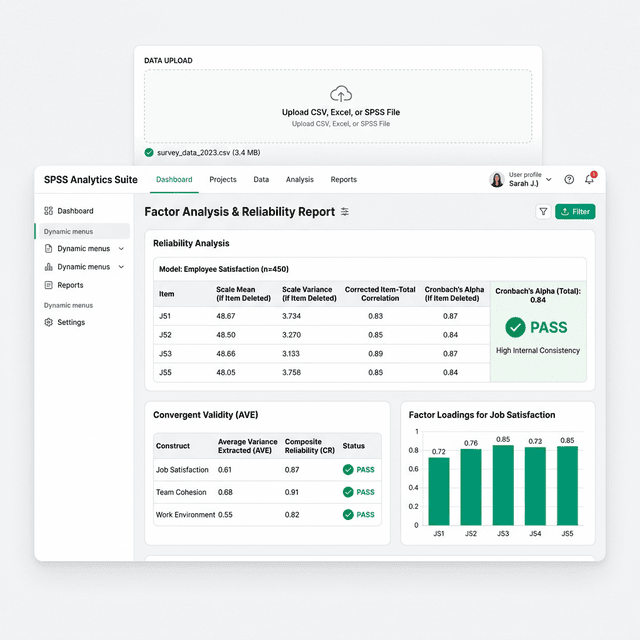Viewport: 640px width, 640px height.
Task: Click the funnel filter icon button
Action: tap(543, 211)
